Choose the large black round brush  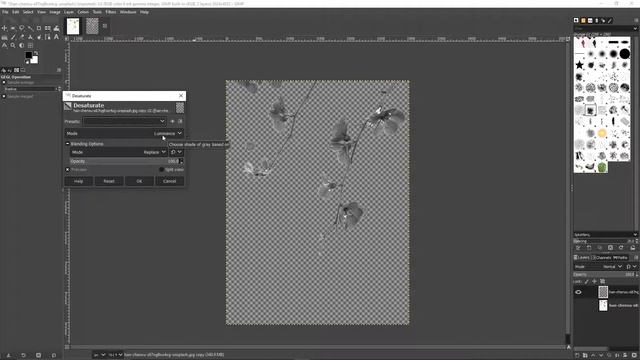point(624,53)
